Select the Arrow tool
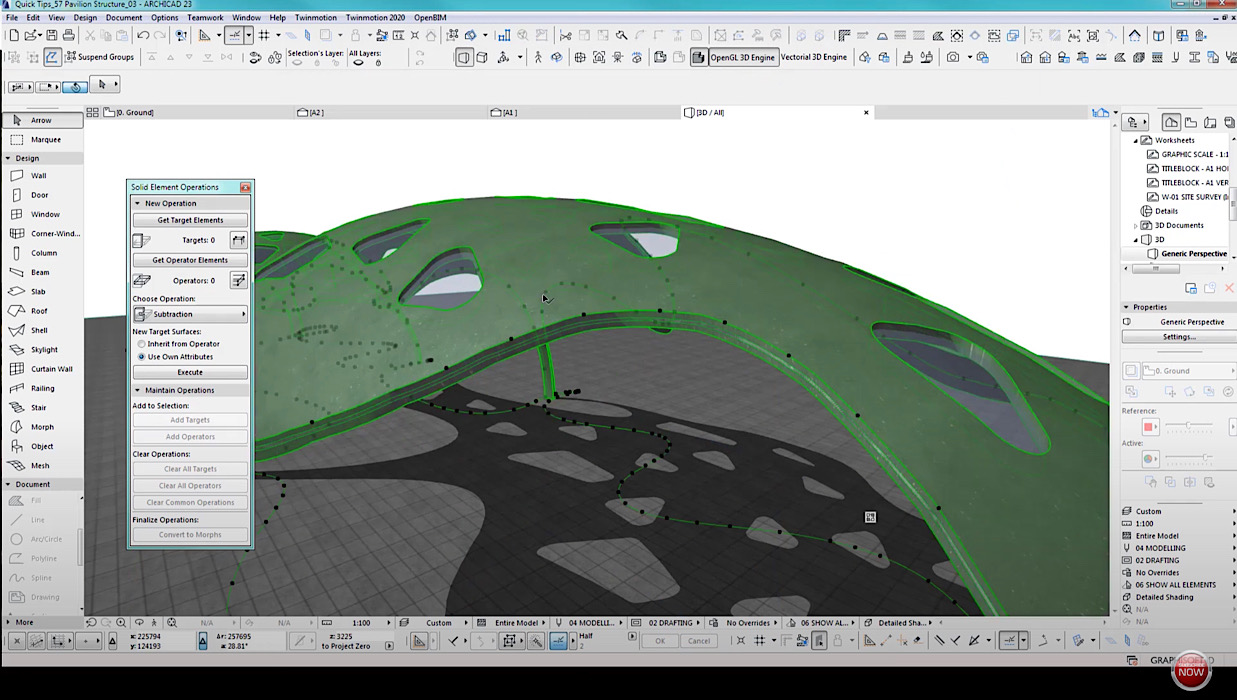Viewport: 1237px width, 700px height. [40, 120]
